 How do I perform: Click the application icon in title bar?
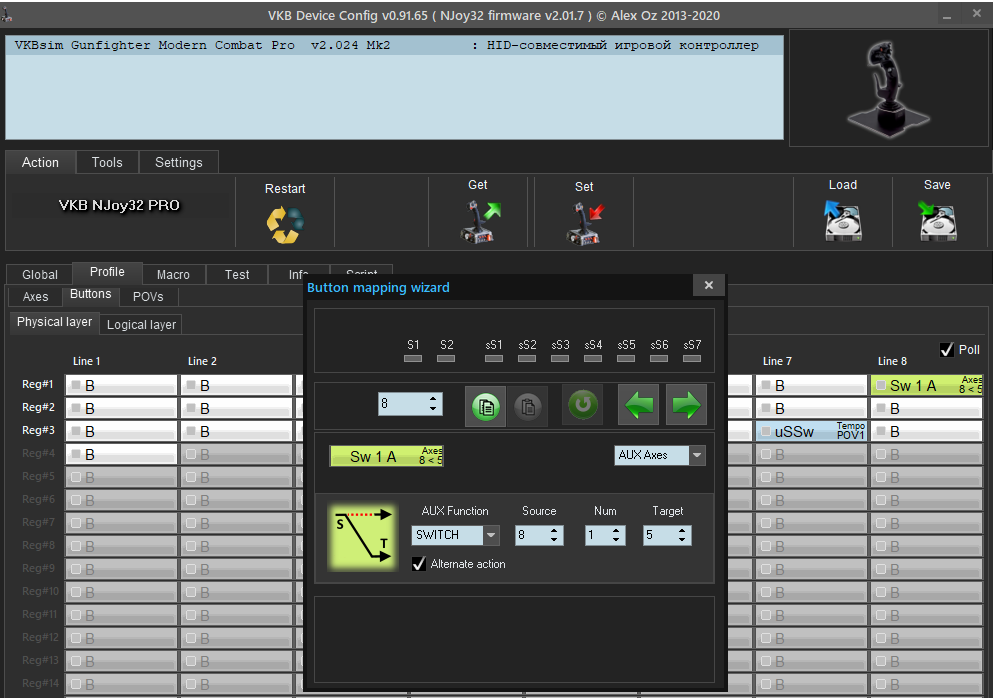click(6, 14)
